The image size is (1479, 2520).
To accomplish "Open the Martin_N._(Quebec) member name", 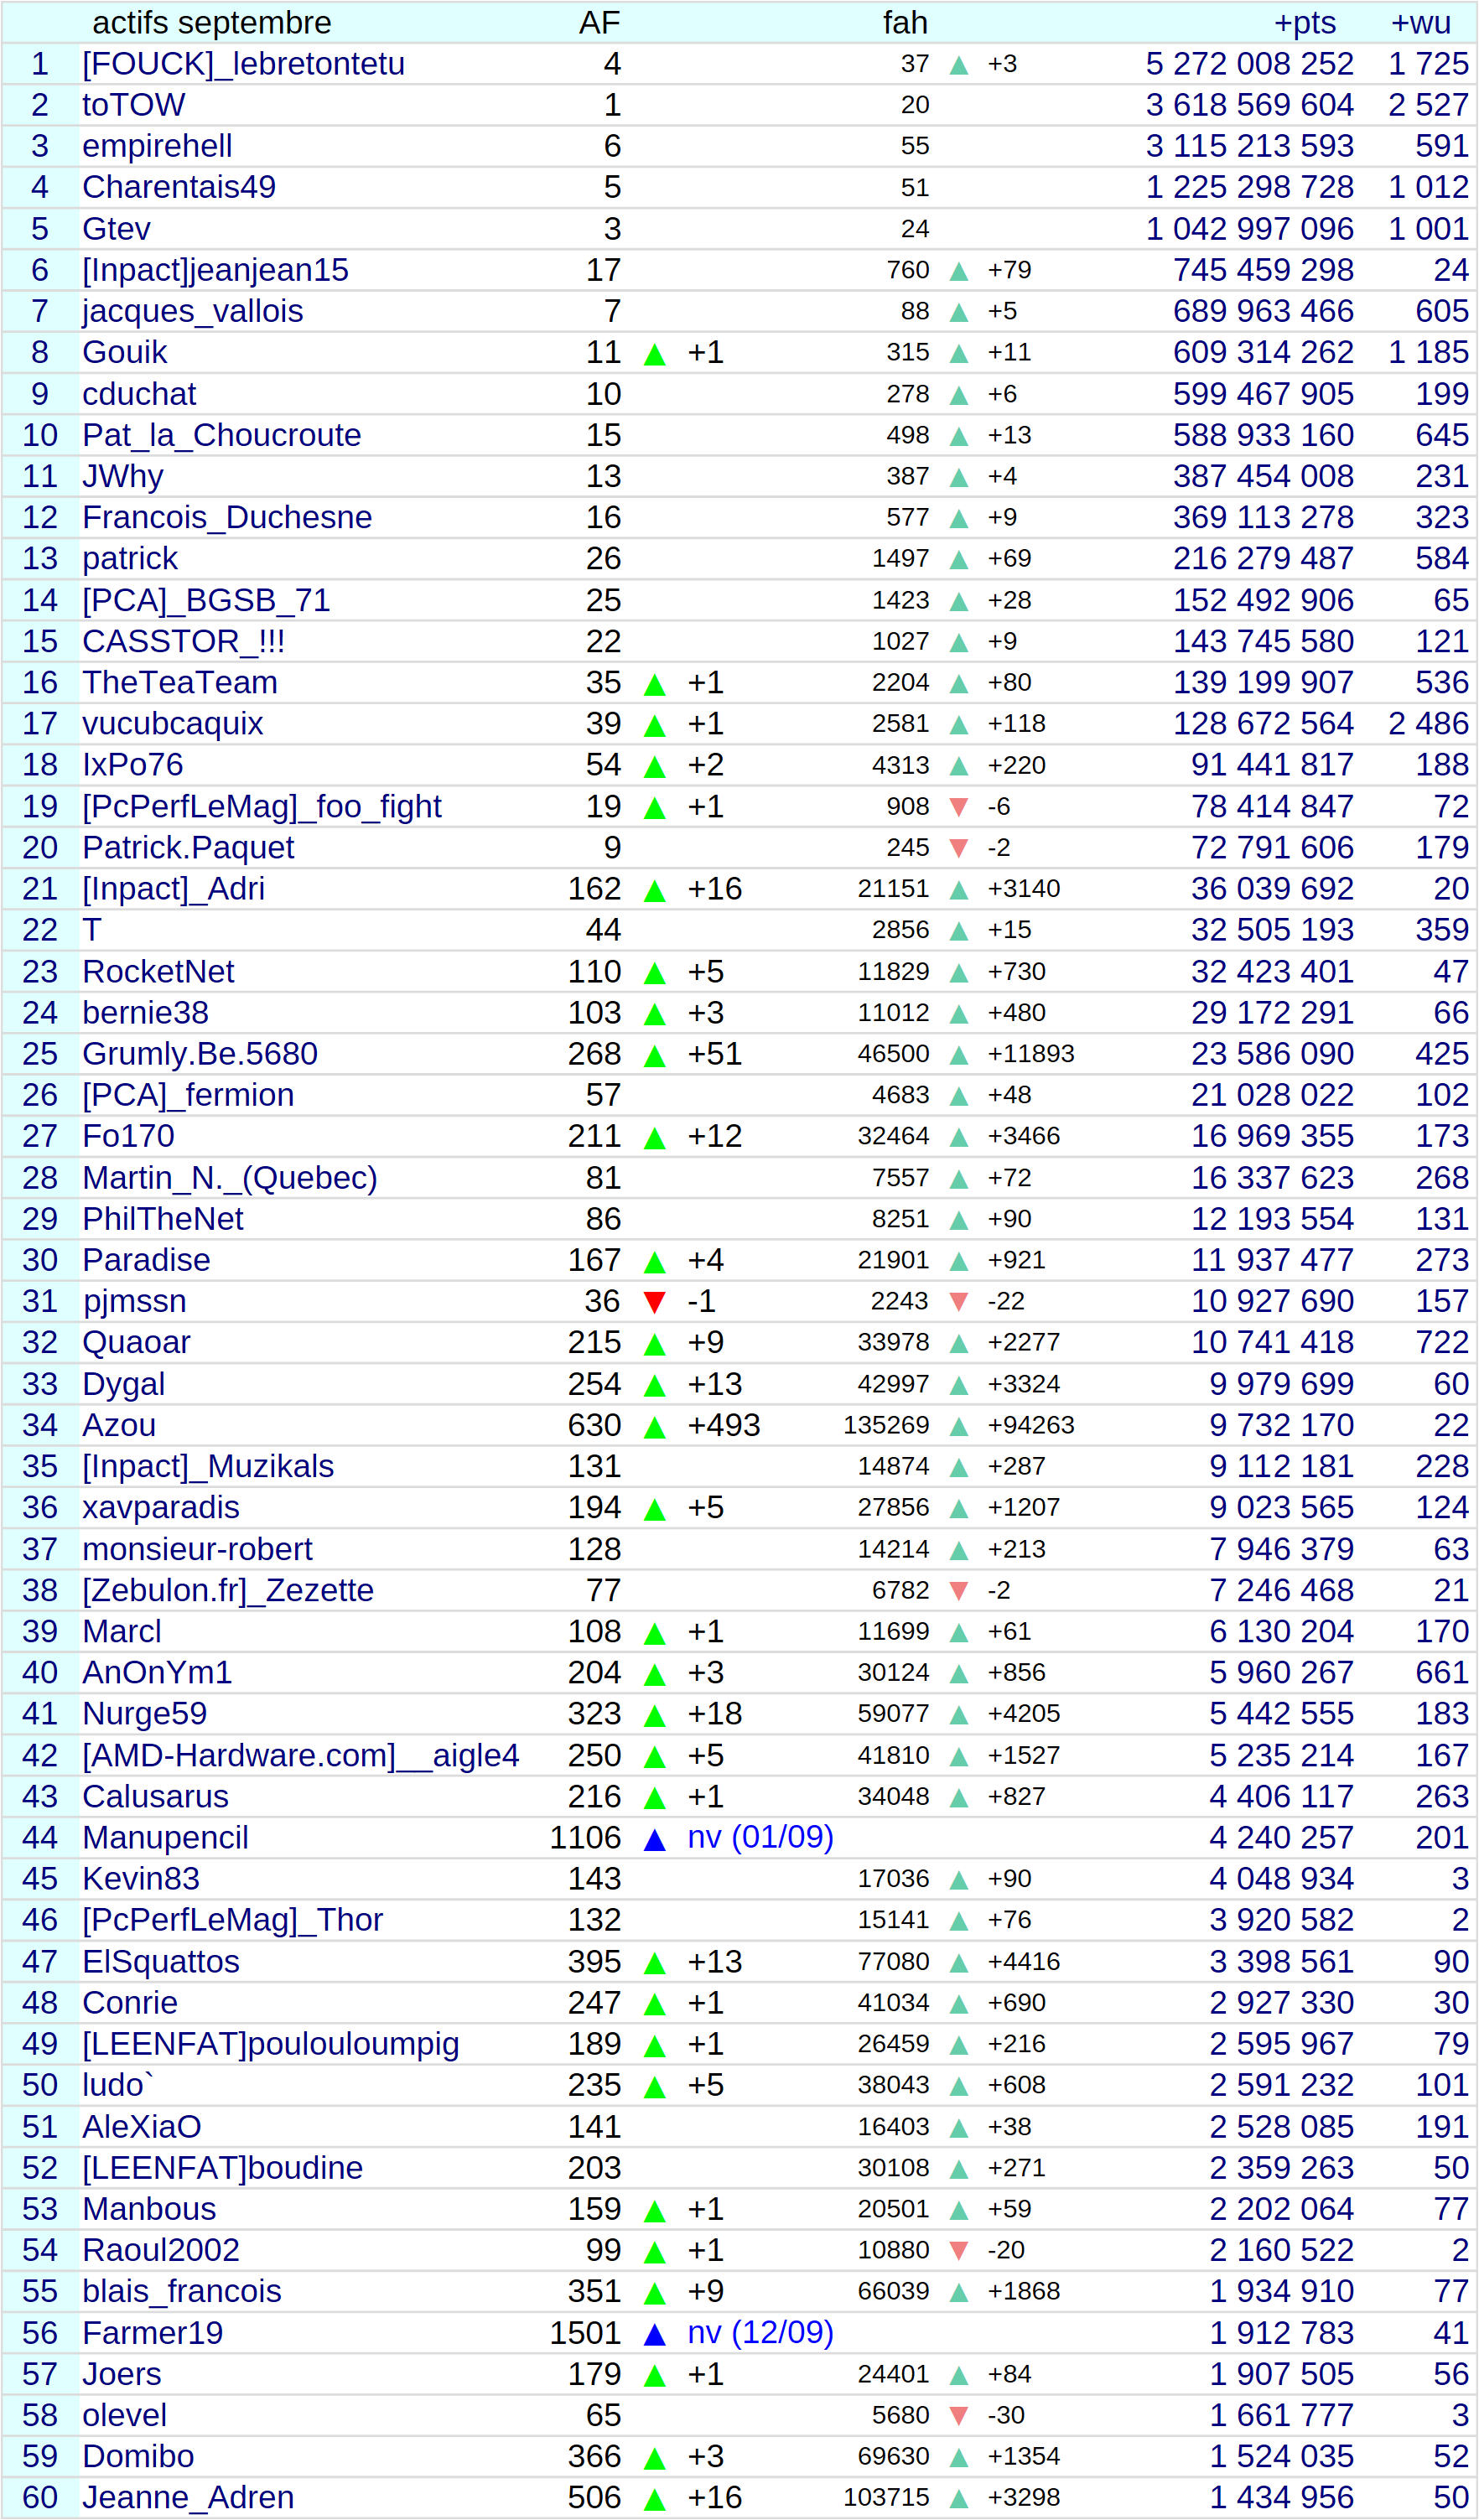I will [x=230, y=1178].
